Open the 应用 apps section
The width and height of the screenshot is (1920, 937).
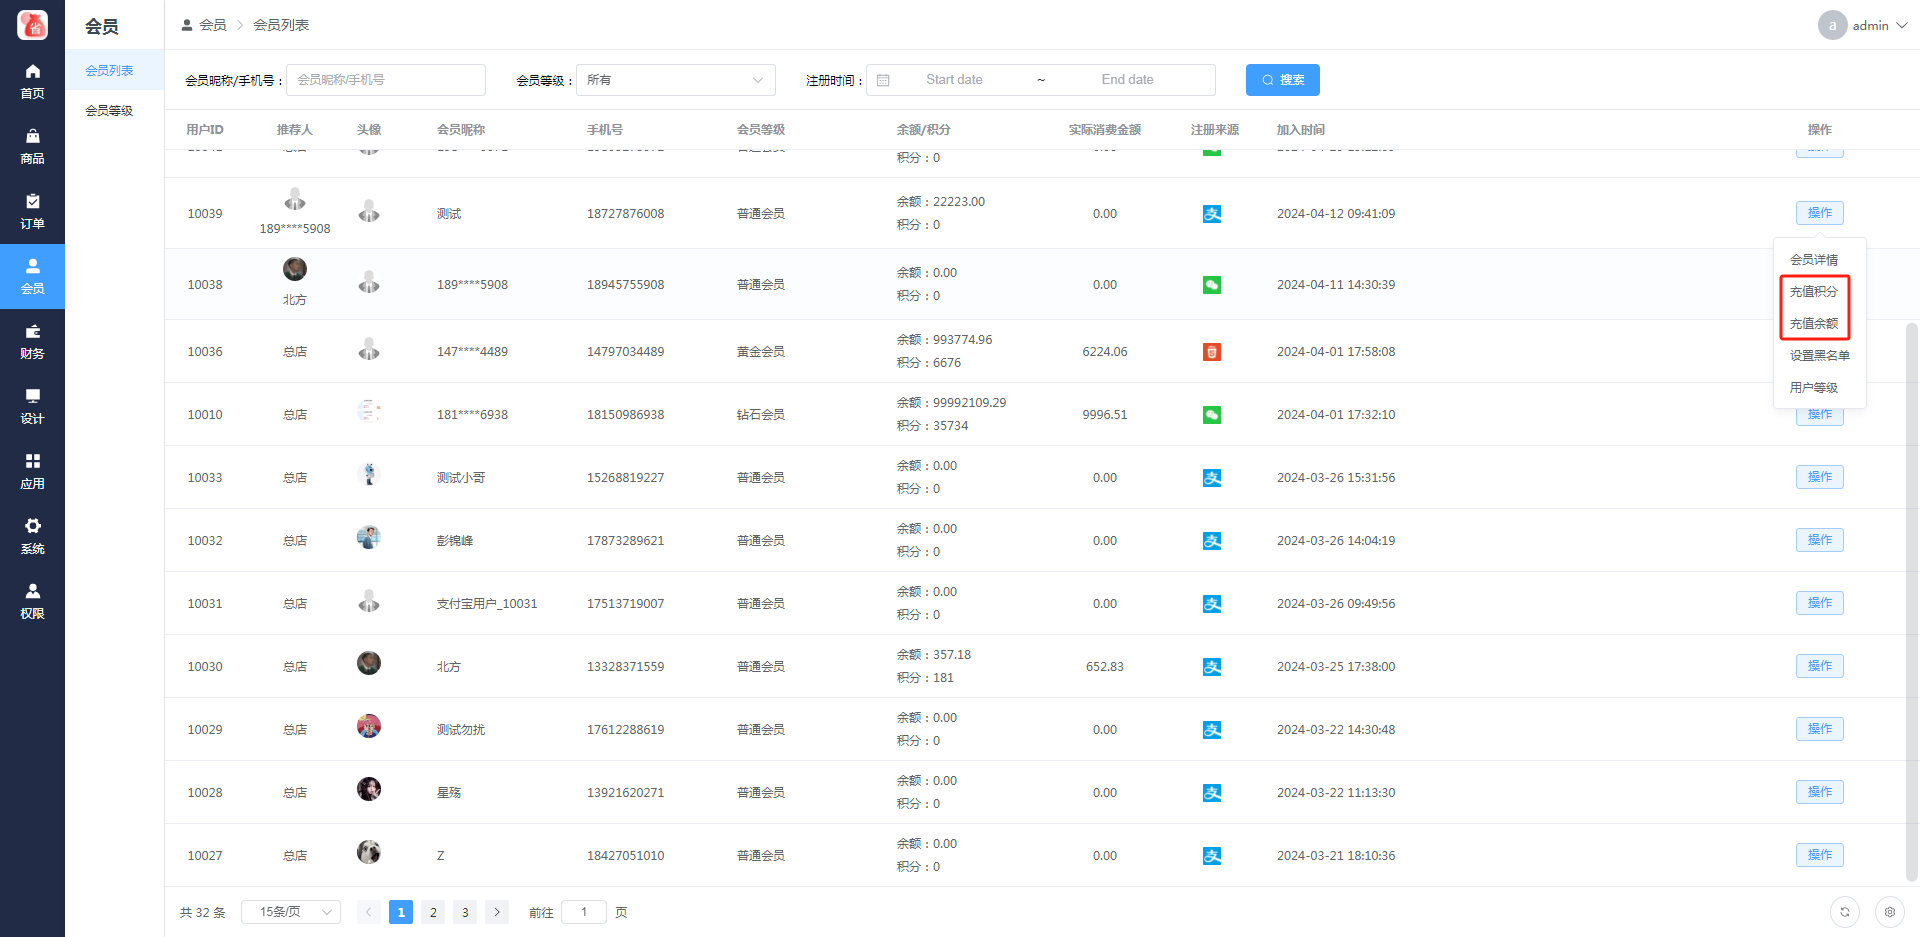click(32, 471)
